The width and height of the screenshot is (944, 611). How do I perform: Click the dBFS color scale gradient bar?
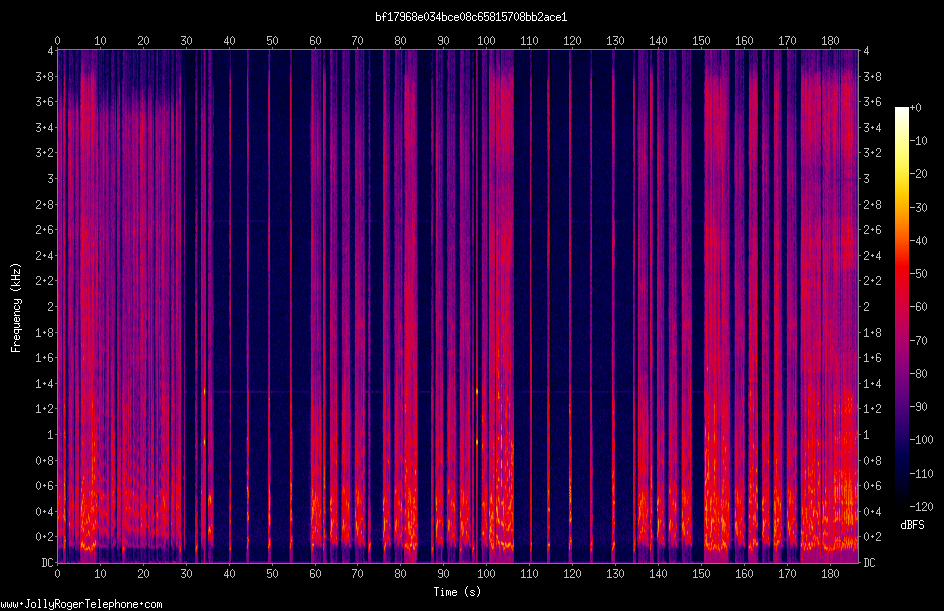[x=901, y=306]
